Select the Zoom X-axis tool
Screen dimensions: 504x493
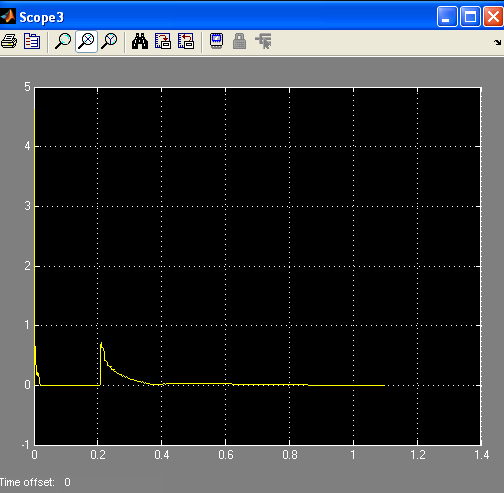[87, 42]
